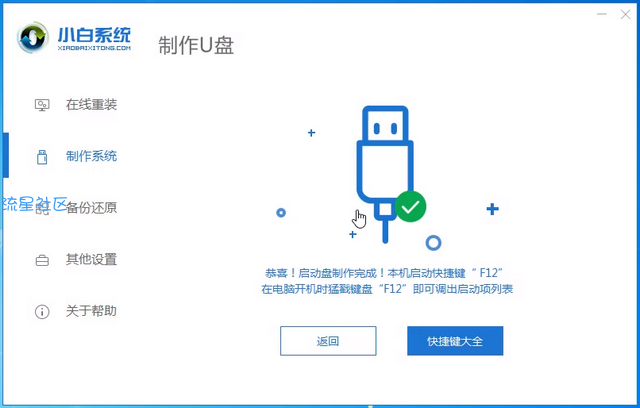The width and height of the screenshot is (640, 408).
Task: Click the 制作U盘 page title
Action: (196, 45)
